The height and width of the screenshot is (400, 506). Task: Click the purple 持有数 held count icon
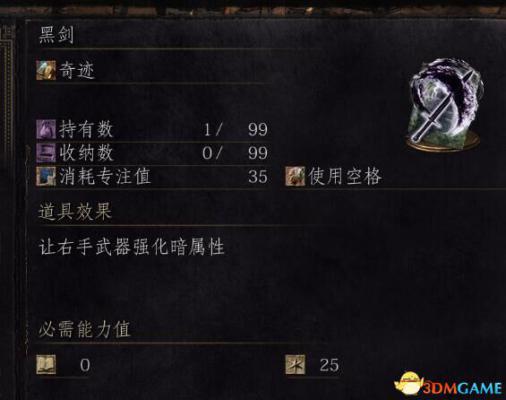coord(46,129)
